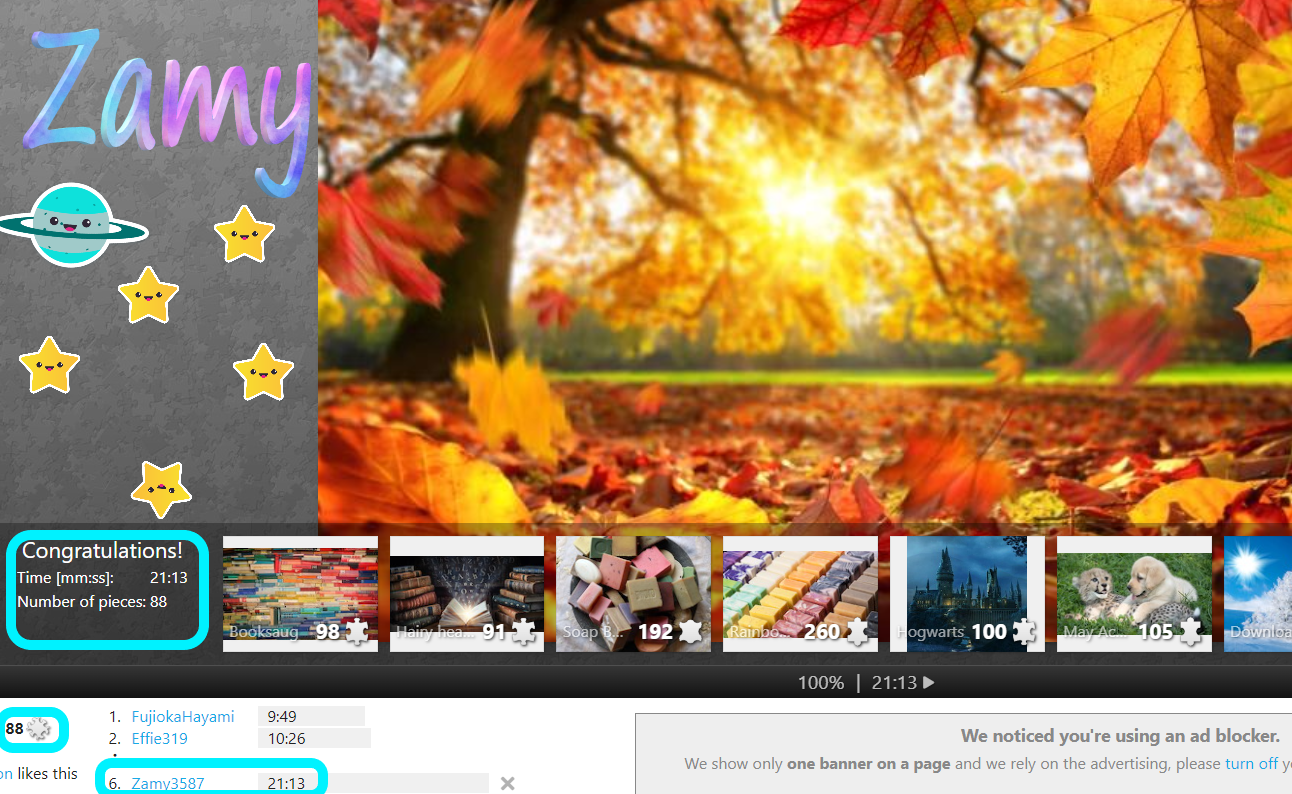The image size is (1292, 794).
Task: Click the 'Congratulations!' heading
Action: pyautogui.click(x=102, y=551)
